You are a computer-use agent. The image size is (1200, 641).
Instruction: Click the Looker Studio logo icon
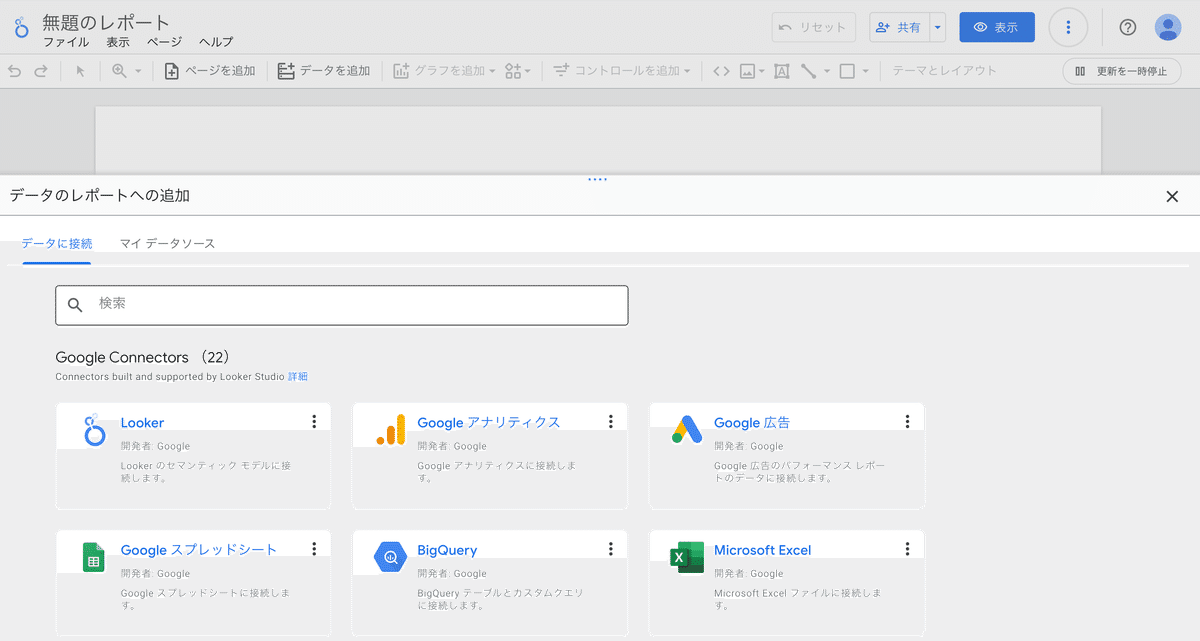[x=22, y=27]
